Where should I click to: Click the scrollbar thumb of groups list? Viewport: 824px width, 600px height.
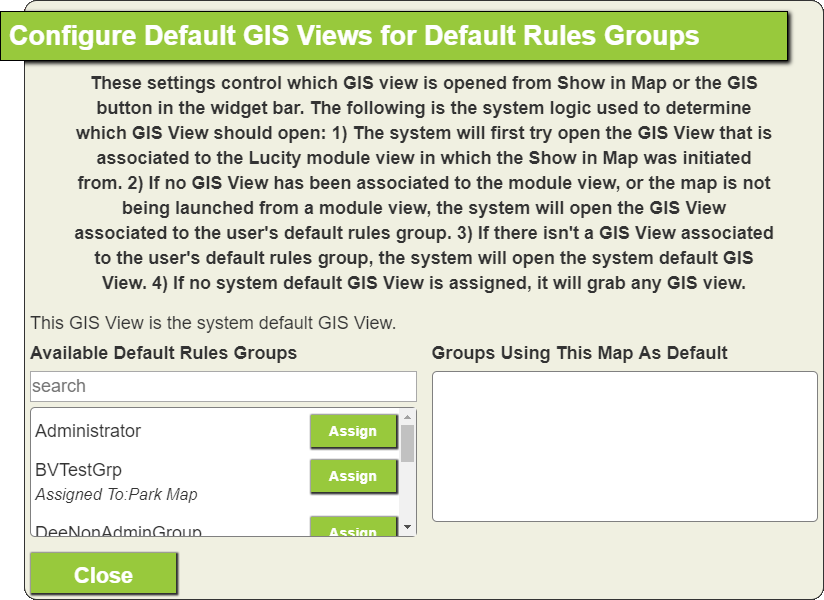(407, 443)
